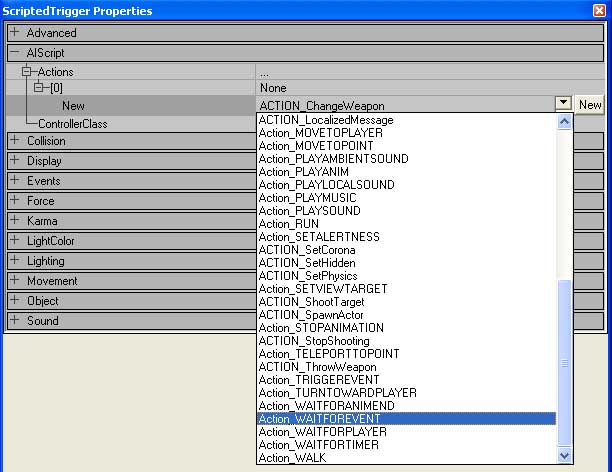Click the New button beside dropdown
Image resolution: width=612 pixels, height=472 pixels.
(x=590, y=105)
